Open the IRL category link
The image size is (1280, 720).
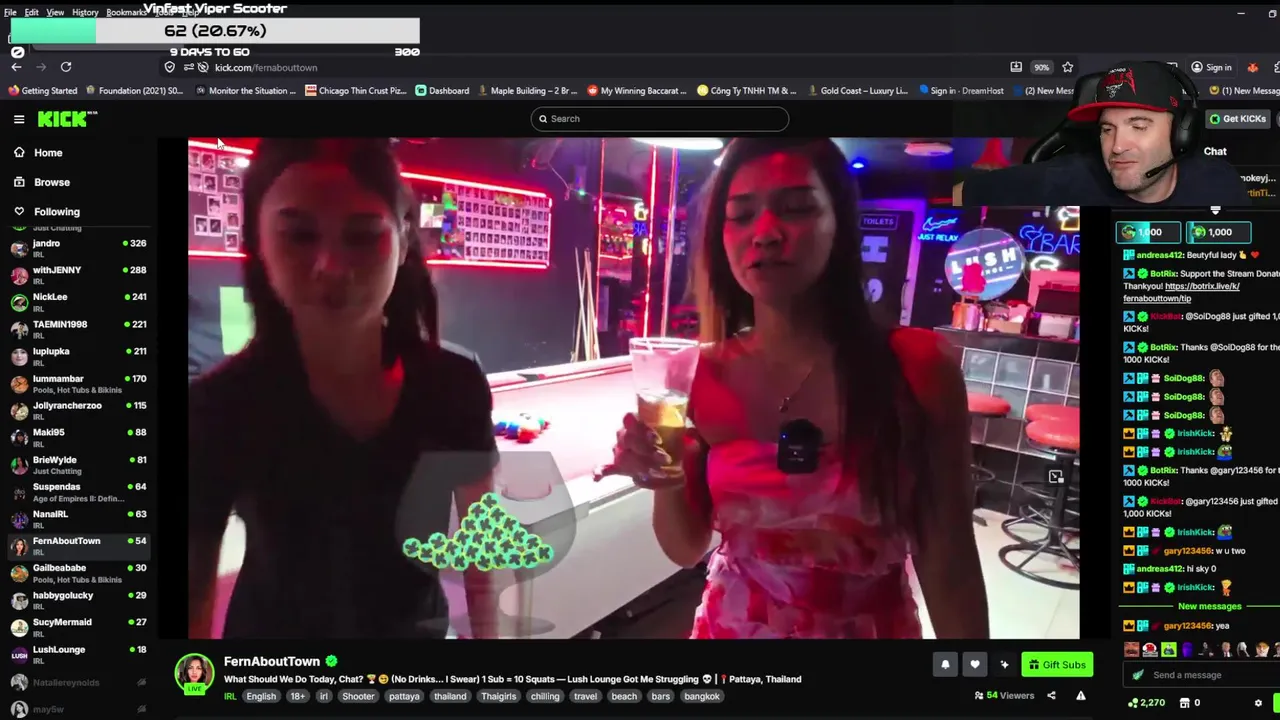[x=230, y=697]
